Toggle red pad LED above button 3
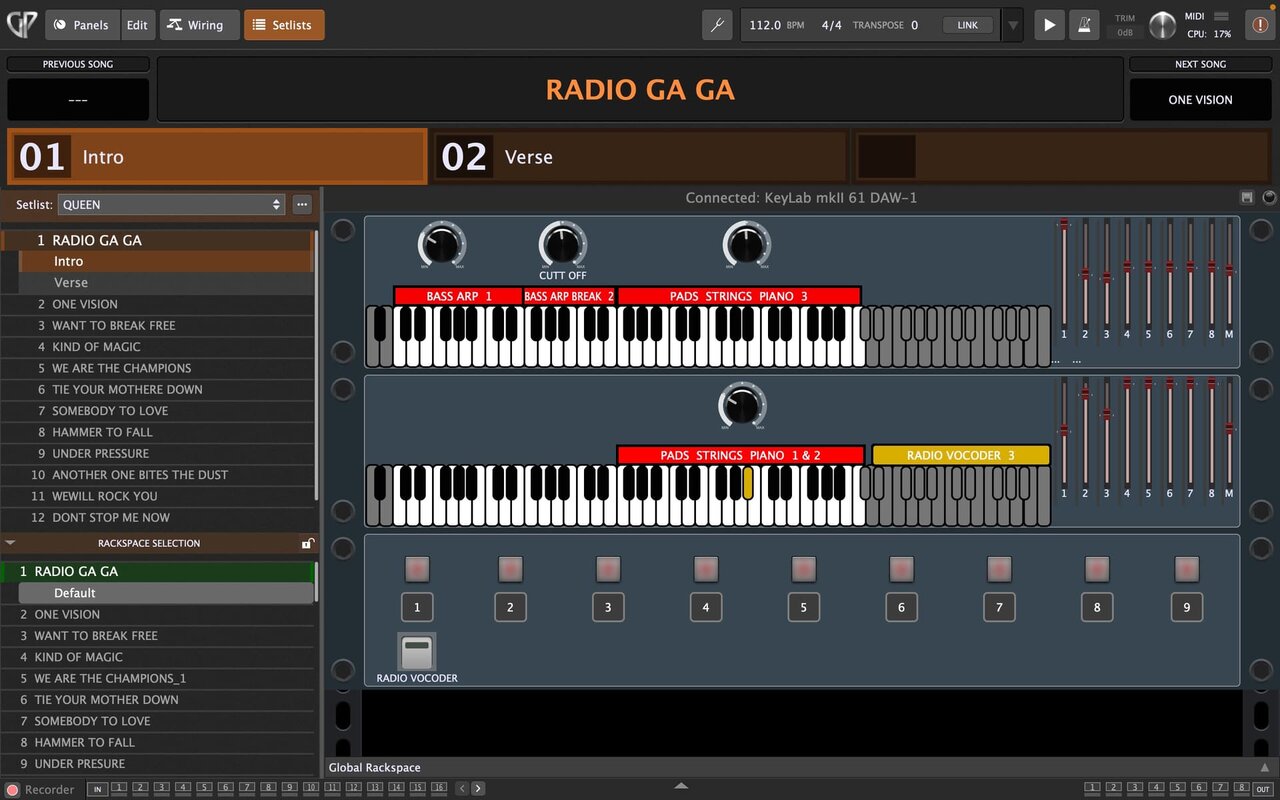Viewport: 1280px width, 800px height. (608, 569)
